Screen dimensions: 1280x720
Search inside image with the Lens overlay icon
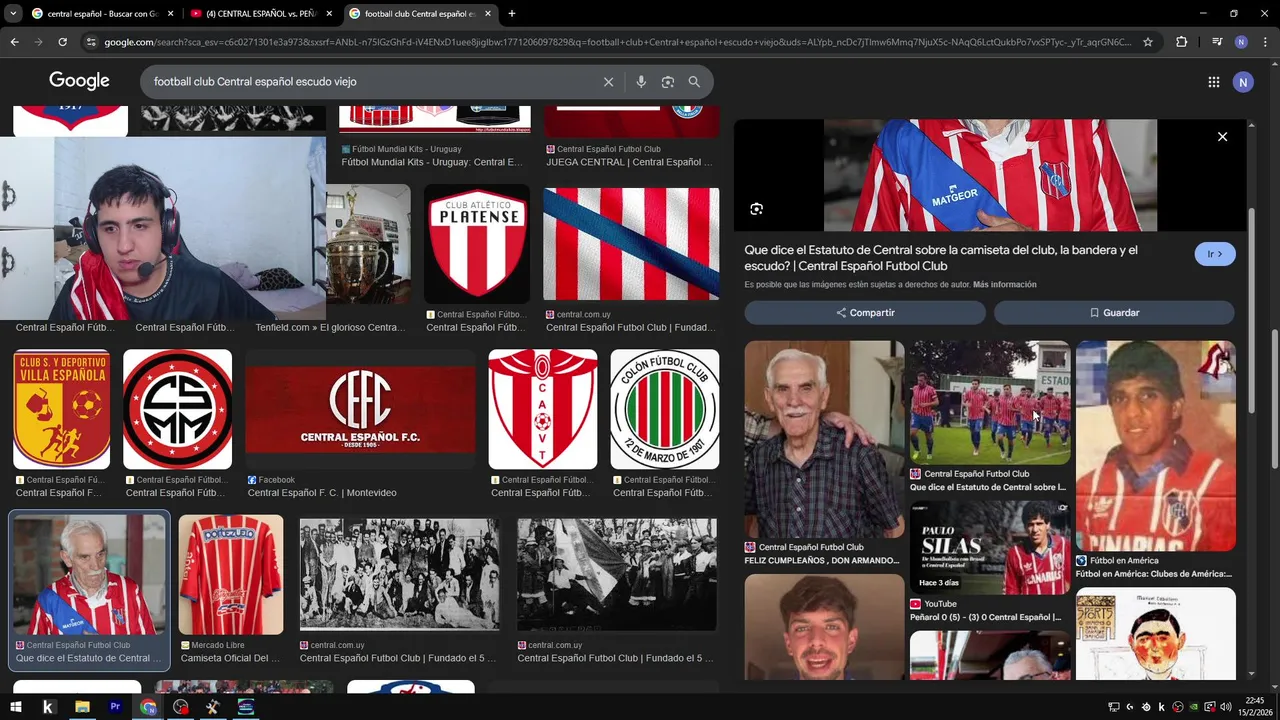[757, 209]
